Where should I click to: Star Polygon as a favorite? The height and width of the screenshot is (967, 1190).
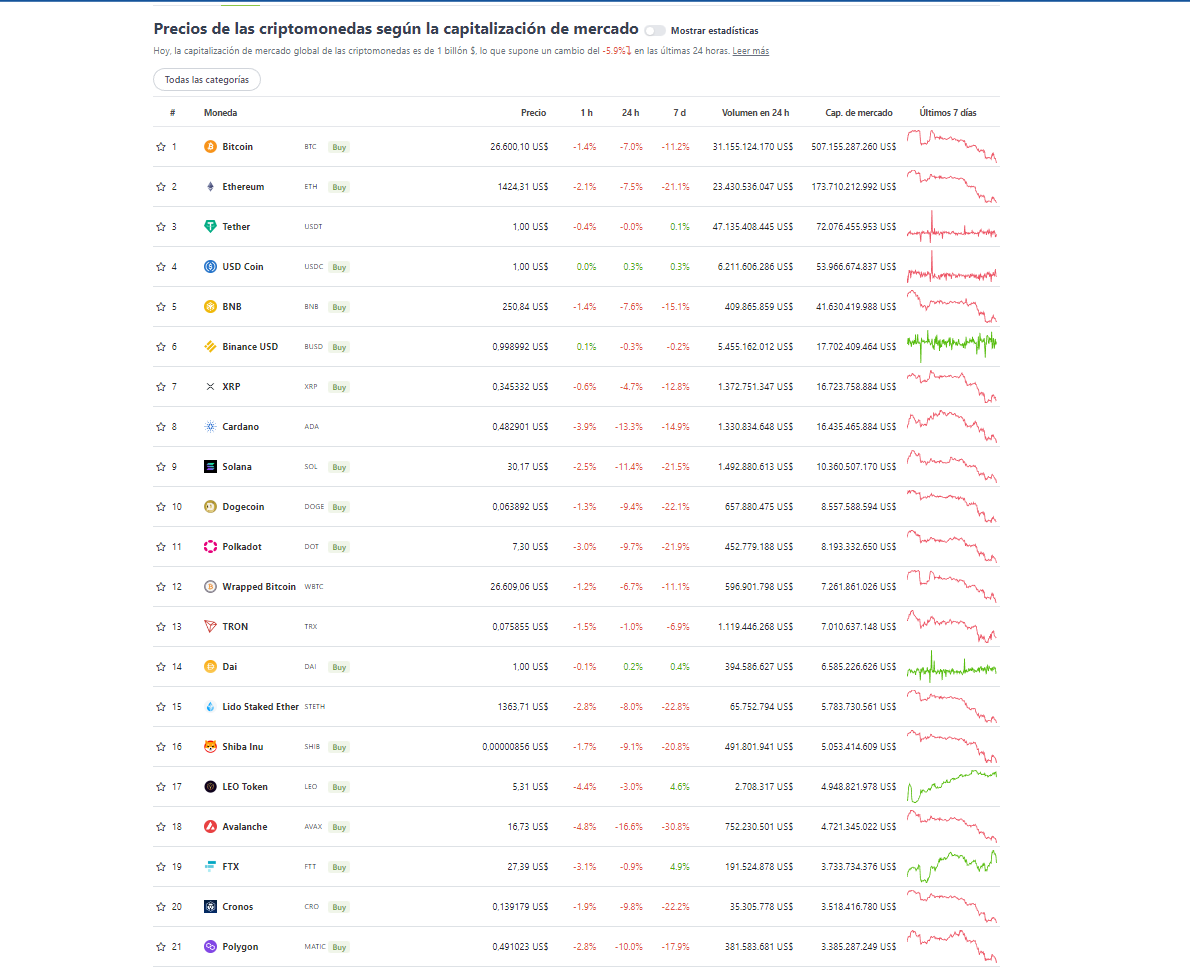[161, 947]
